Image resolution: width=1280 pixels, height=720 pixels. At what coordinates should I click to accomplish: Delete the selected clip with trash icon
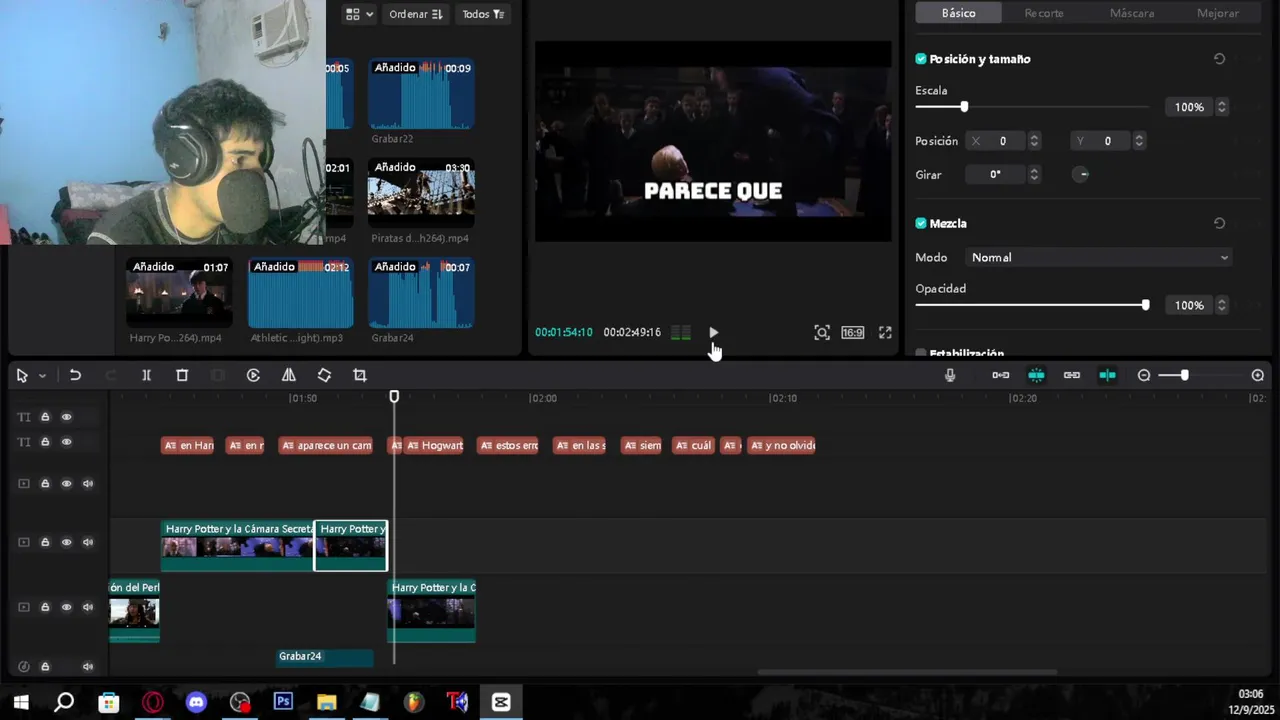[x=182, y=375]
